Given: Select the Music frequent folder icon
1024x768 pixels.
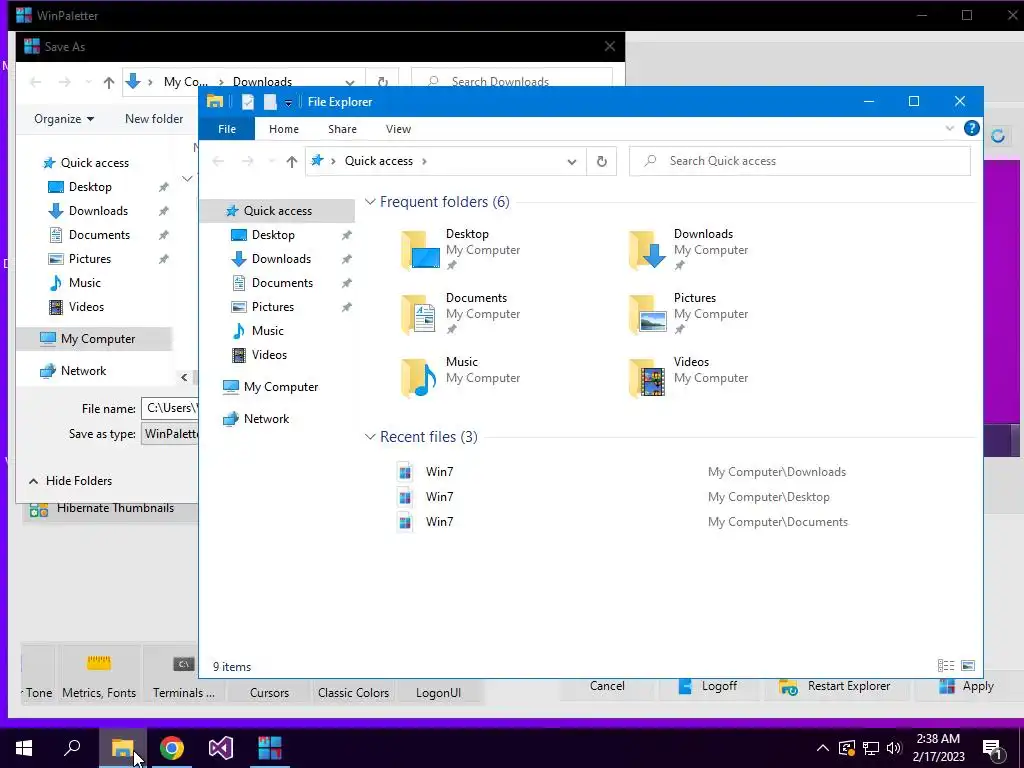Looking at the screenshot, I should click(x=420, y=377).
